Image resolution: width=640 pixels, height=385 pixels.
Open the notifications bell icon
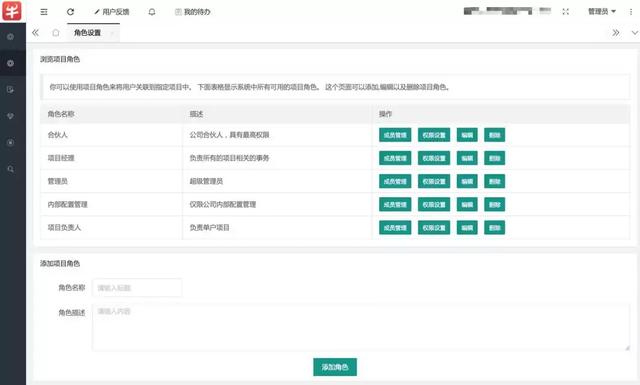point(152,12)
